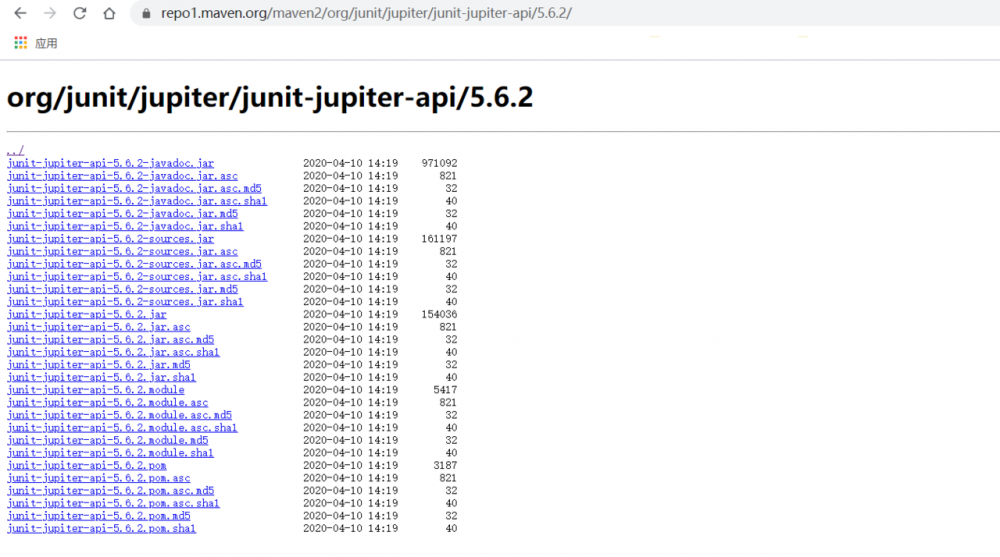Open junit-jupiter-api-5.6.2-javadoc.jar.asc.md5 link

(134, 188)
